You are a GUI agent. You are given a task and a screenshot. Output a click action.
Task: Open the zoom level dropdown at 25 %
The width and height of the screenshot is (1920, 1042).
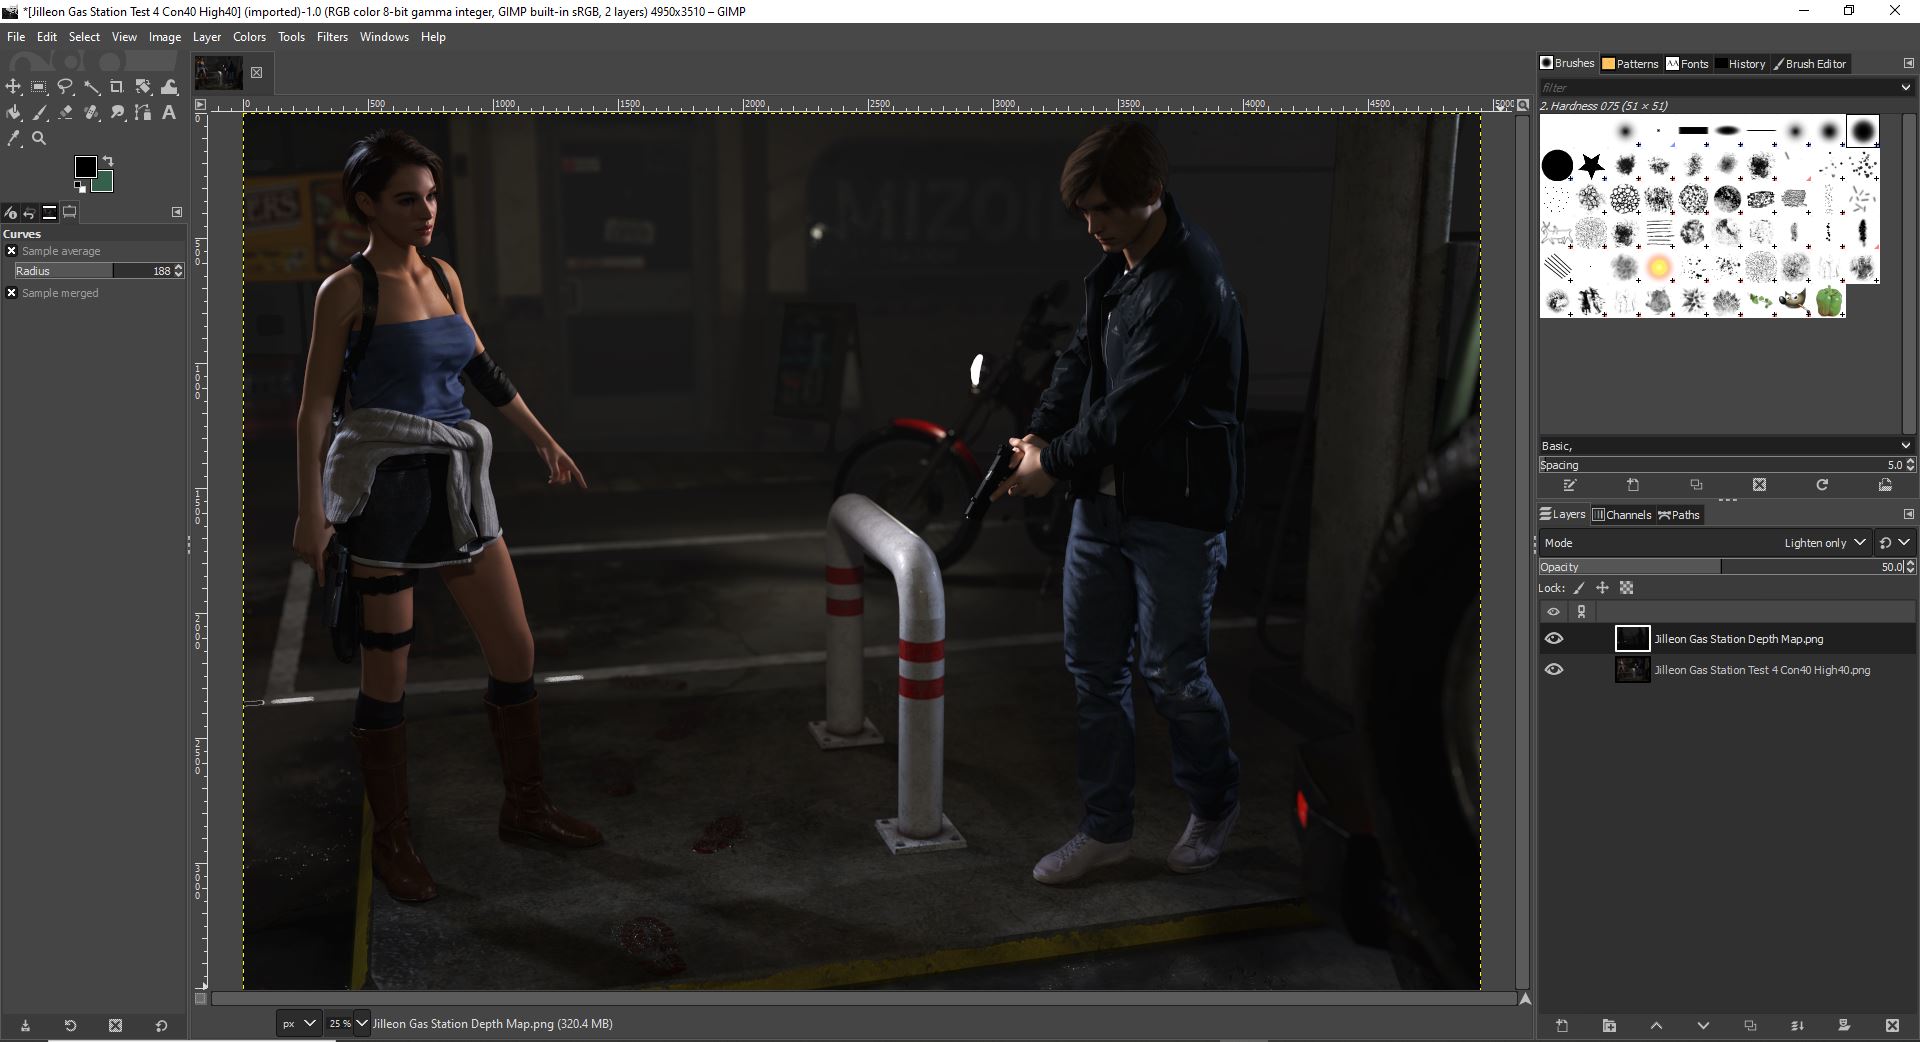[361, 1024]
